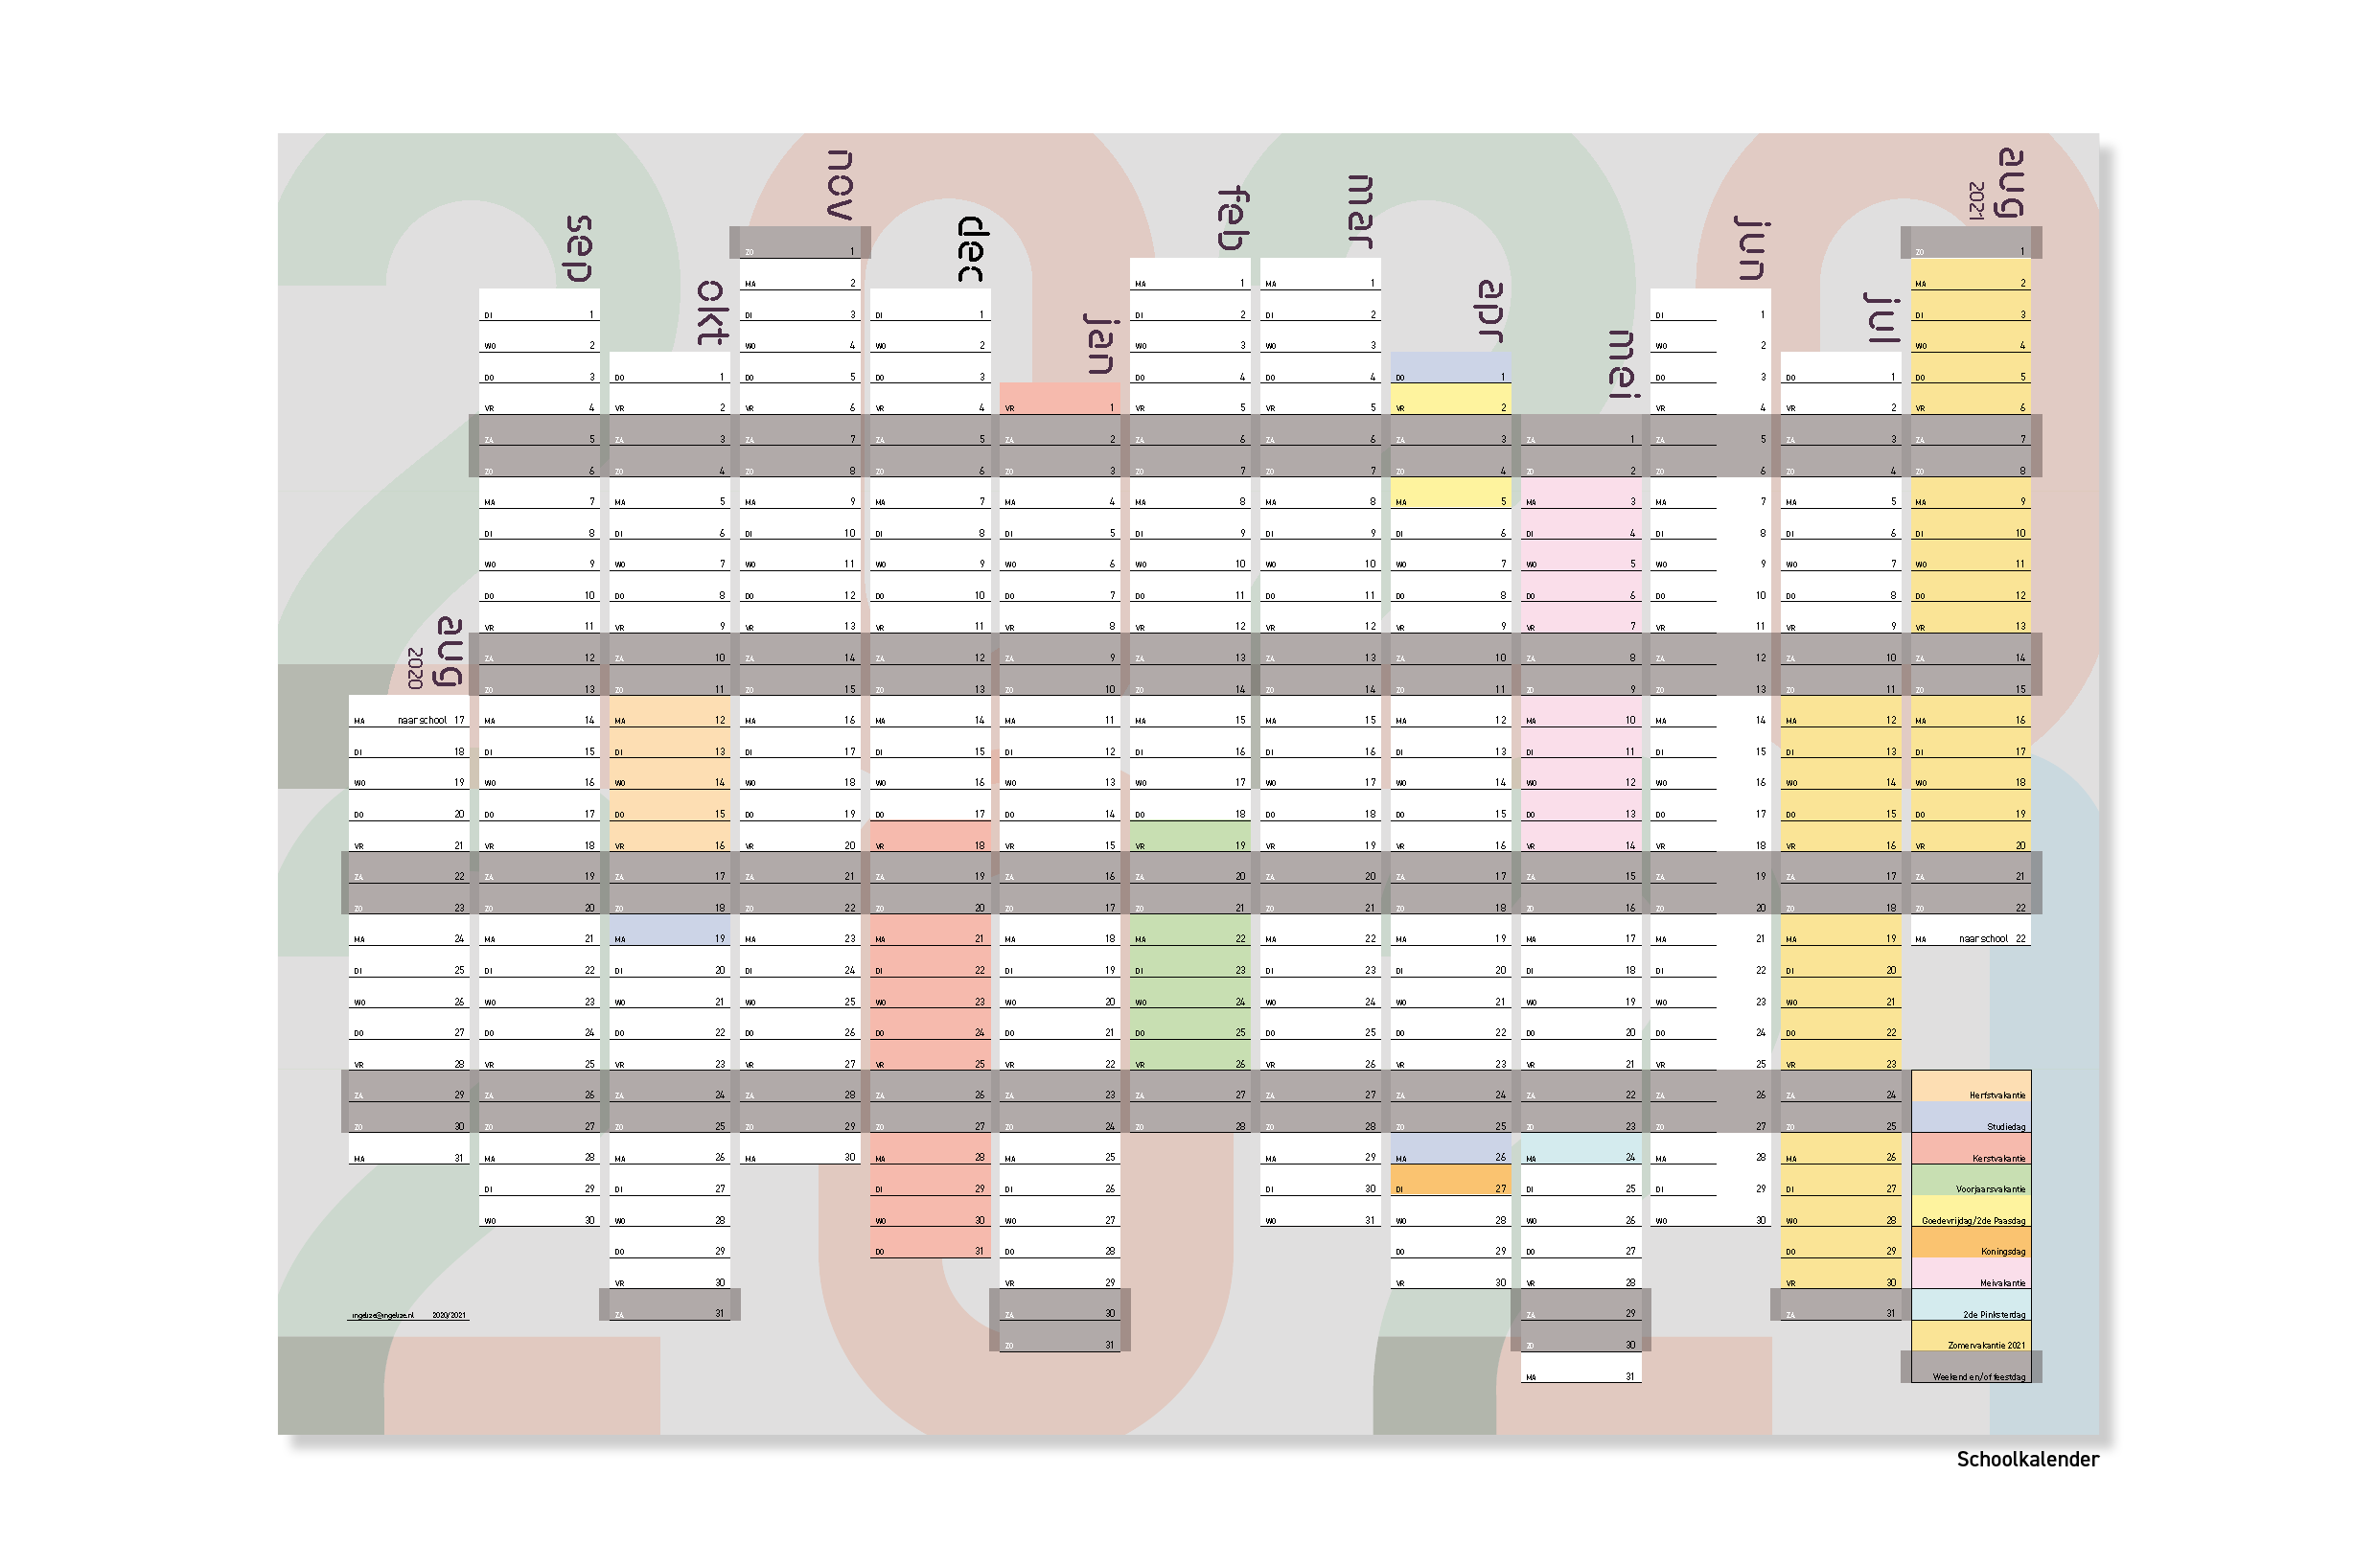This screenshot has height=1568, width=2377.
Task: Click the MA 31 cell in mei
Action: (1580, 1368)
